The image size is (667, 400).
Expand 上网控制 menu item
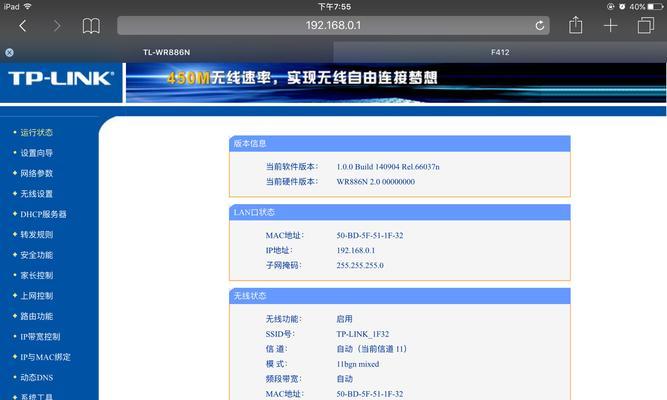pos(37,296)
